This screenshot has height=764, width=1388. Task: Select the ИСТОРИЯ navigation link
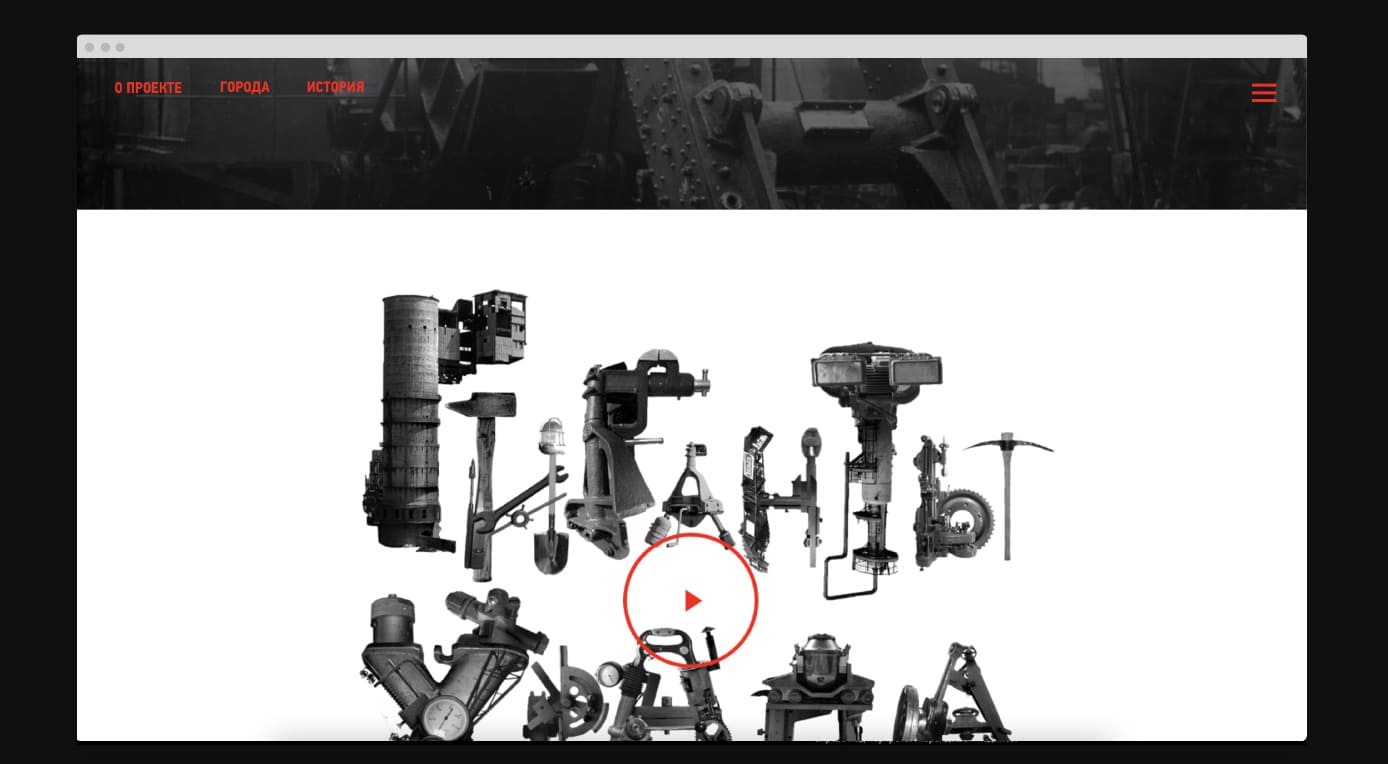[x=335, y=87]
